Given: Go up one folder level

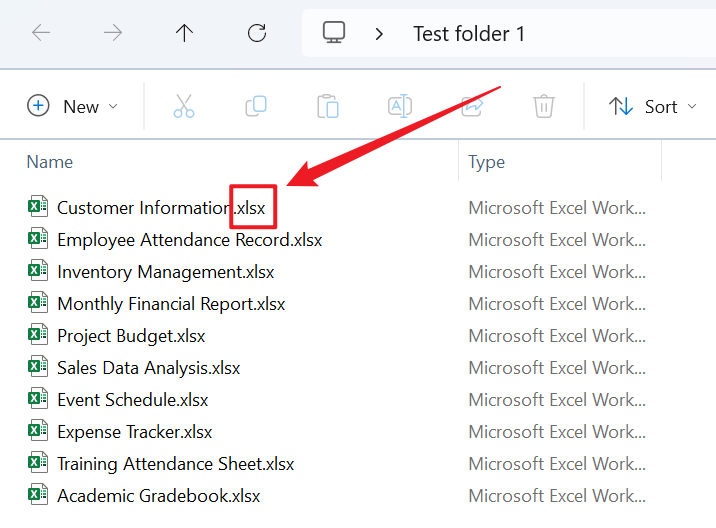Looking at the screenshot, I should [x=185, y=33].
